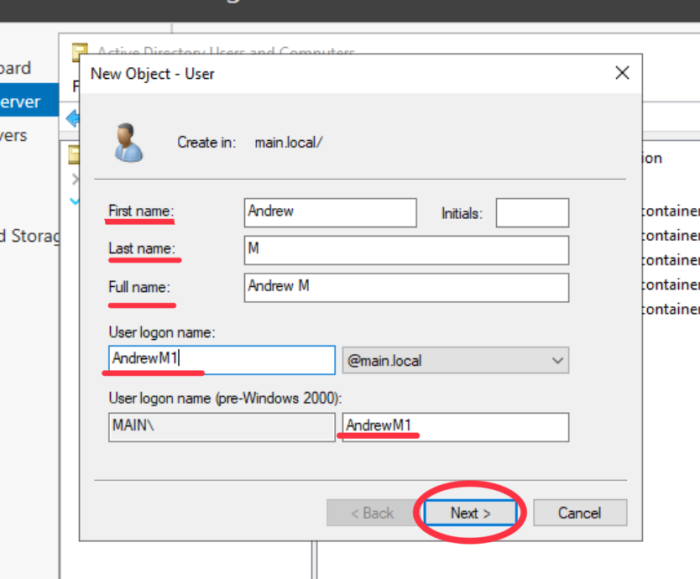The image size is (700, 579).
Task: Click the Next > button
Action: tap(470, 513)
